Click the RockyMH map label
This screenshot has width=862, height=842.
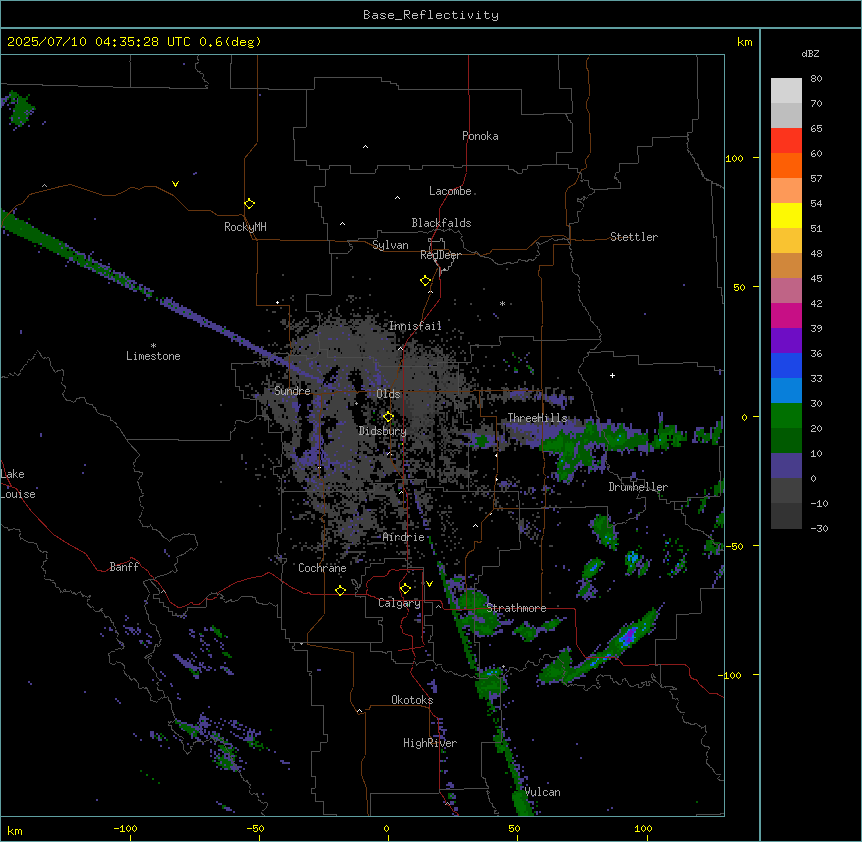[x=245, y=227]
